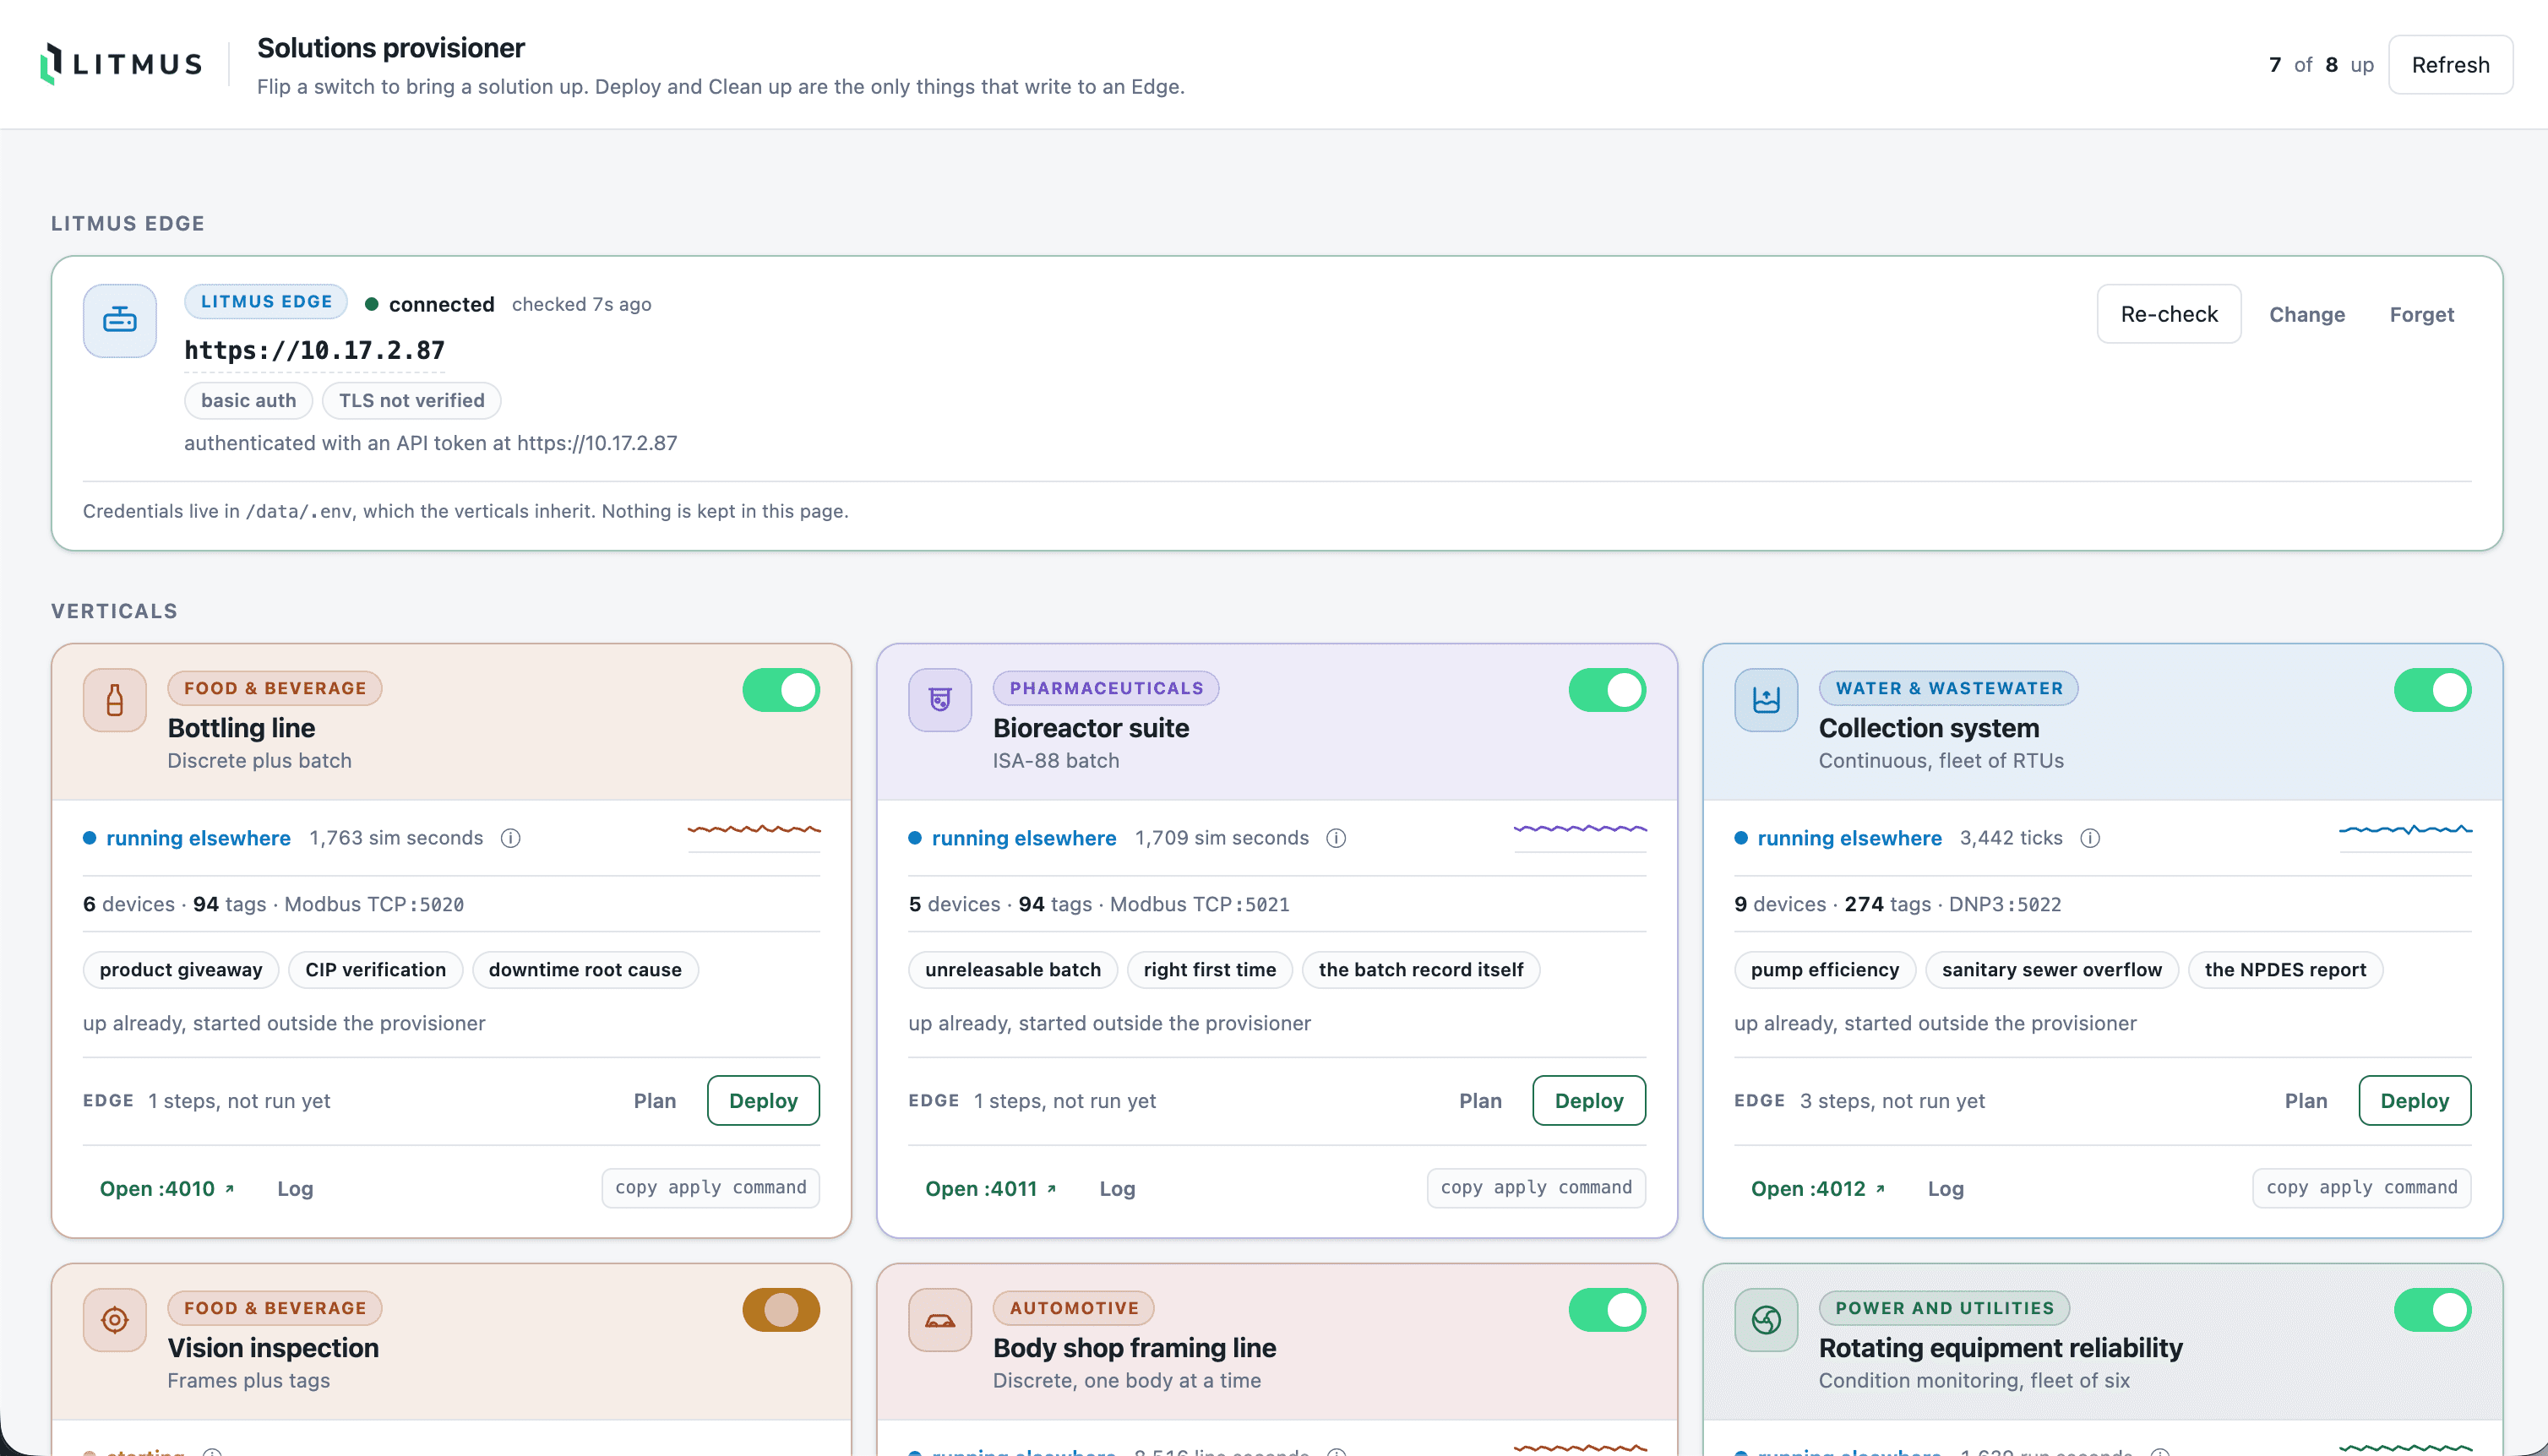
Task: Click the Collection system sparkline chart
Action: pos(2405,836)
